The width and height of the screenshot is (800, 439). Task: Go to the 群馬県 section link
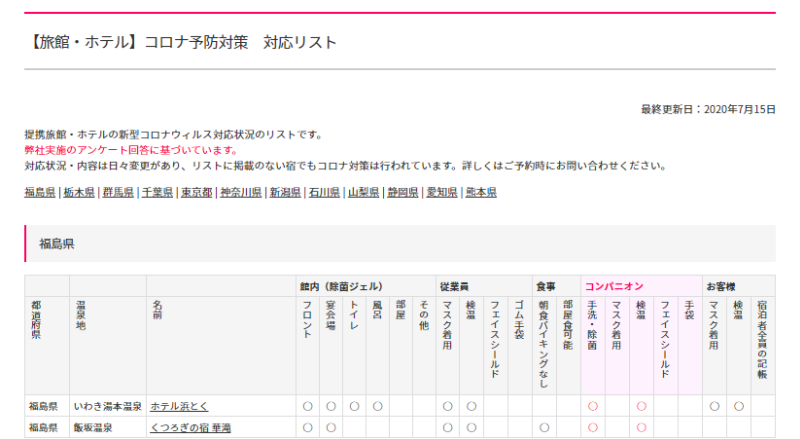click(x=118, y=192)
